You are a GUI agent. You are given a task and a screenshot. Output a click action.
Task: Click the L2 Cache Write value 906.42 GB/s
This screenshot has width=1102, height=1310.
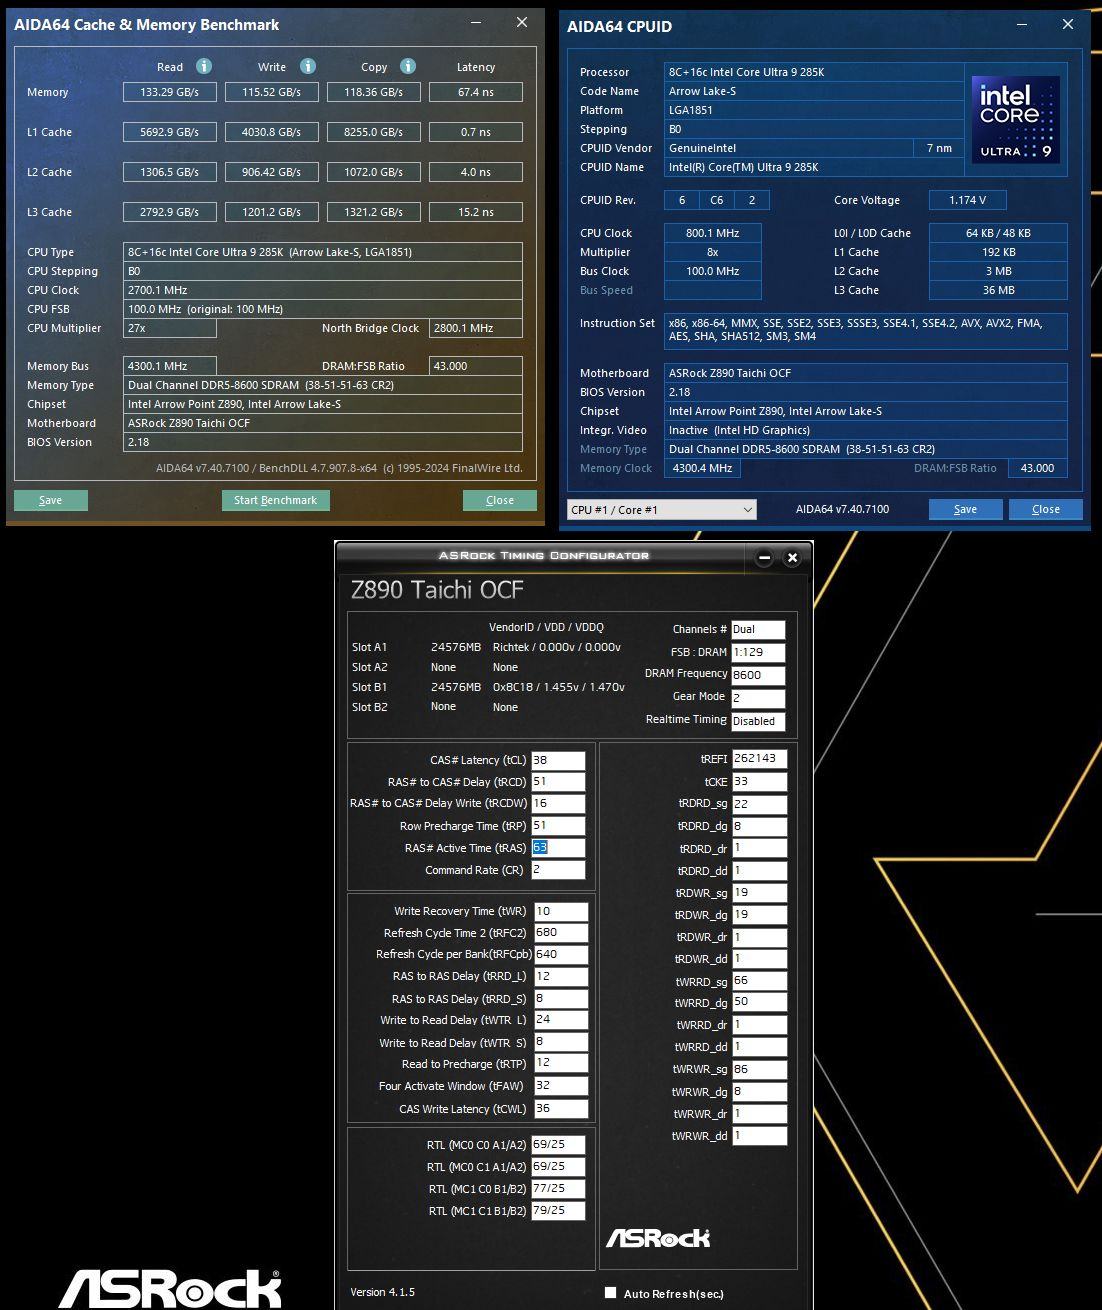pos(272,172)
